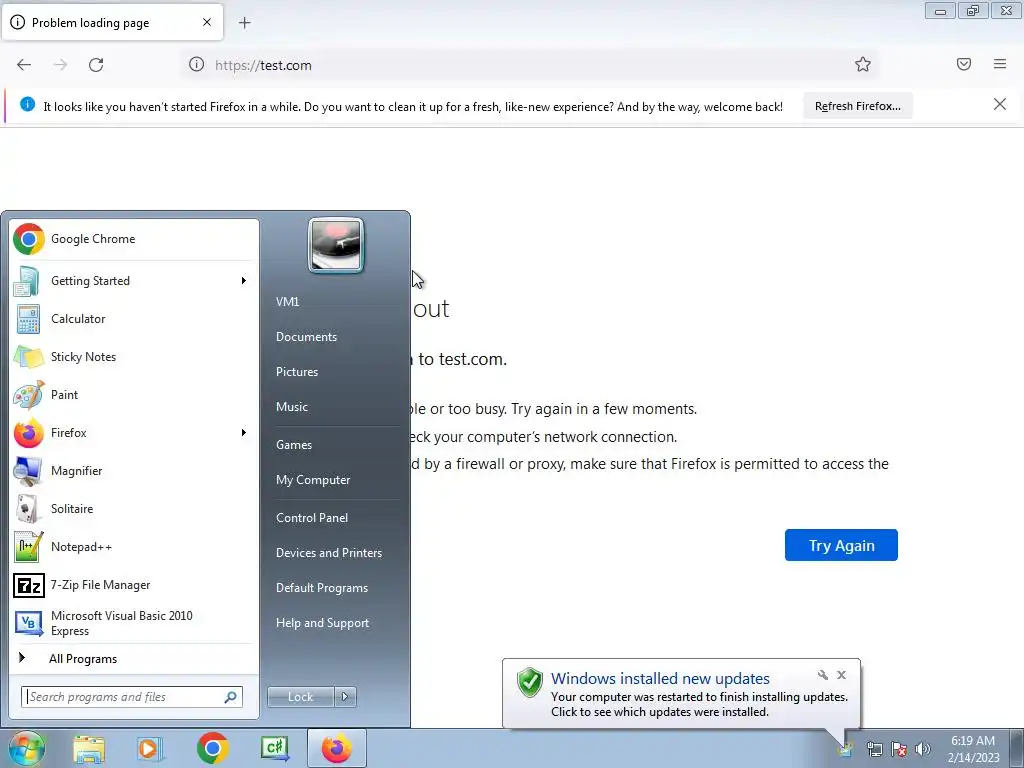
Task: Click the test.com URL address field
Action: click(x=529, y=65)
